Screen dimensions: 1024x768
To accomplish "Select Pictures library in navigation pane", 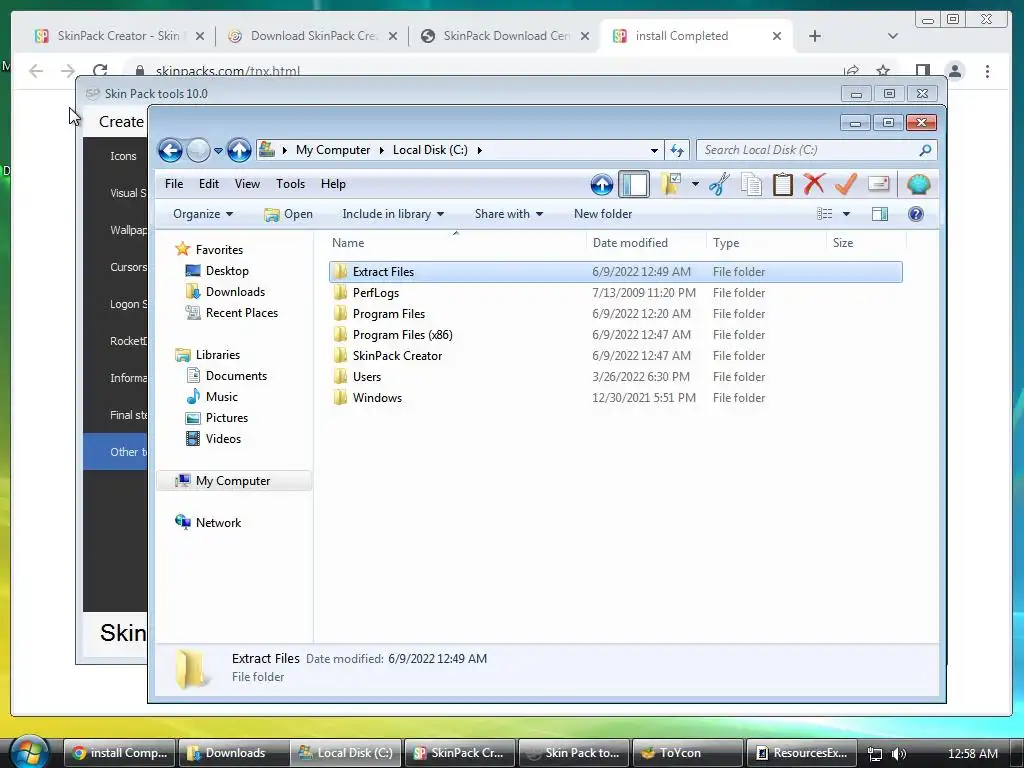I will (227, 418).
